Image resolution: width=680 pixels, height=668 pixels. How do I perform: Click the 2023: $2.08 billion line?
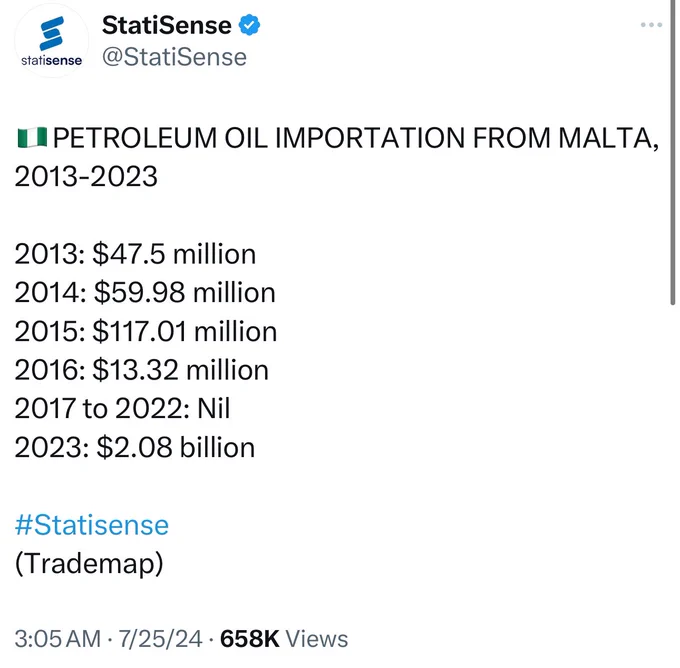point(134,447)
